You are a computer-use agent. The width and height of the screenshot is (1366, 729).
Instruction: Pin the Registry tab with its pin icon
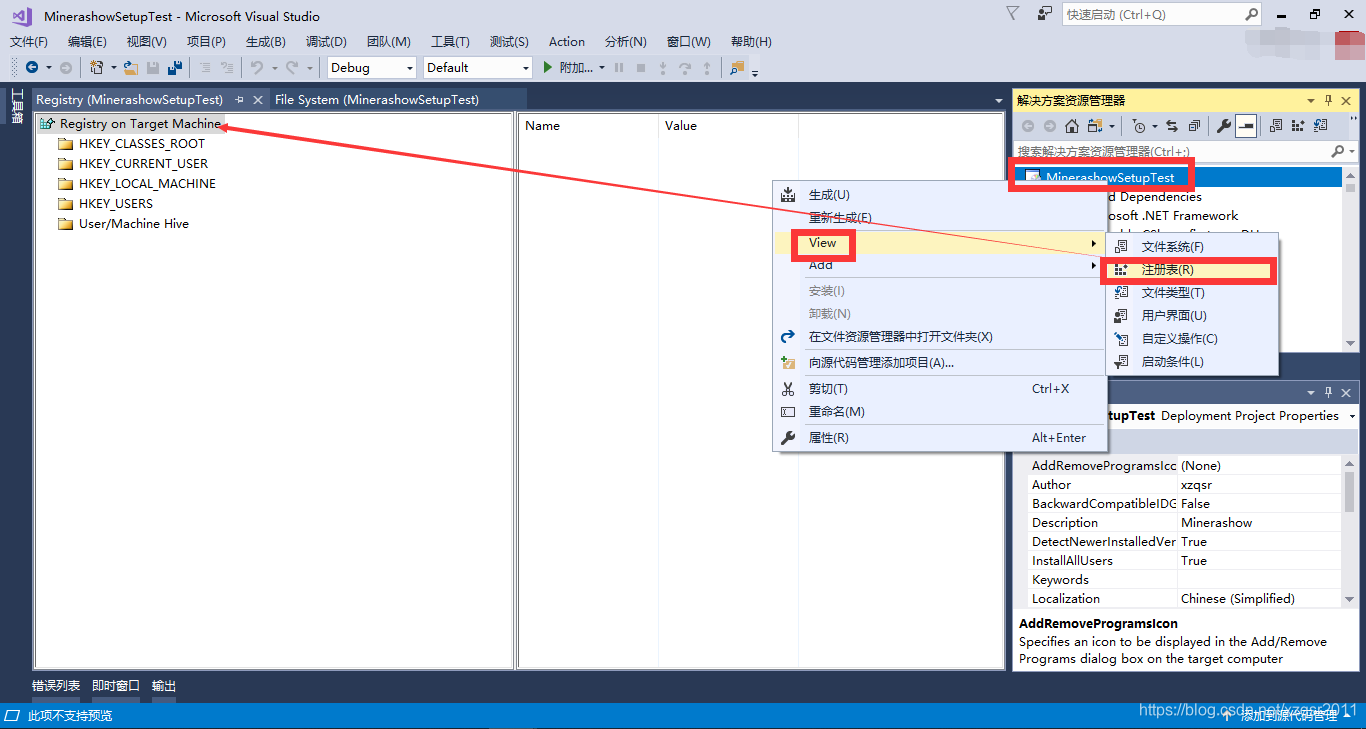click(239, 100)
